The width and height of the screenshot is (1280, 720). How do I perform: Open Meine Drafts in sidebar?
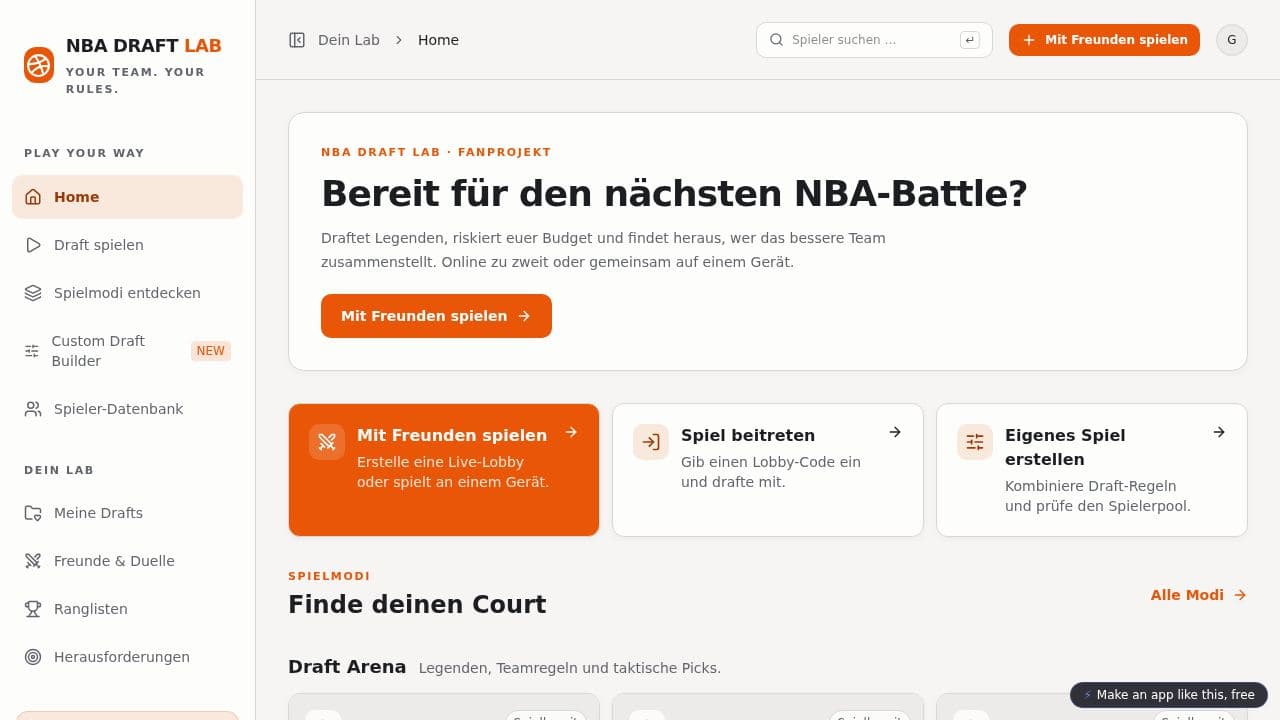pos(127,513)
